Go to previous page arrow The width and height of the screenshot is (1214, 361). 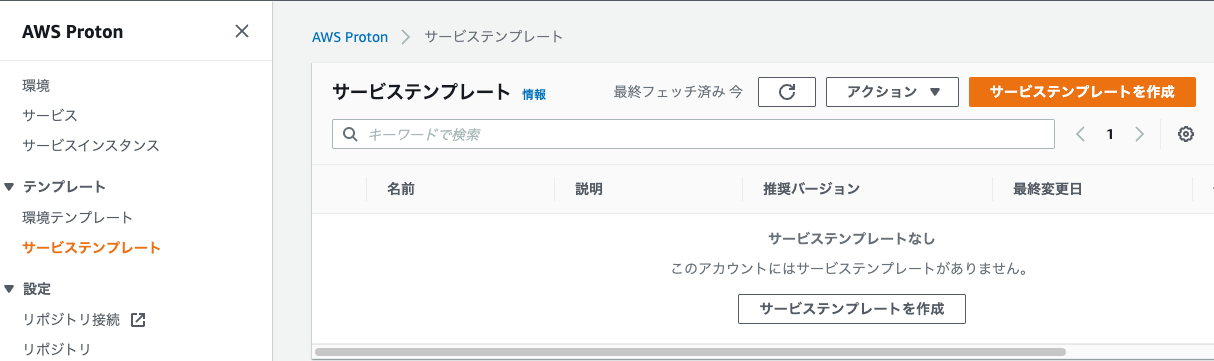pos(1080,134)
